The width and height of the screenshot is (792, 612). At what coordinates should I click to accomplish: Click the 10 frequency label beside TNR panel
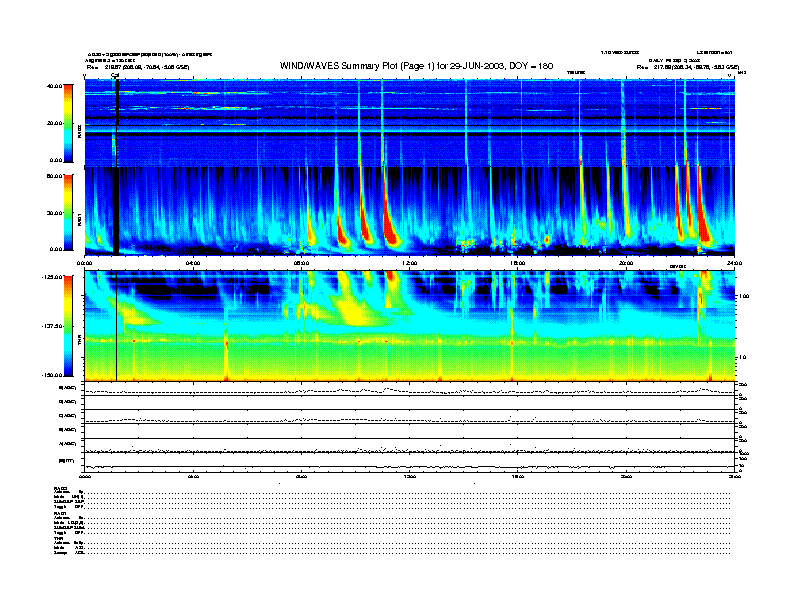[742, 357]
